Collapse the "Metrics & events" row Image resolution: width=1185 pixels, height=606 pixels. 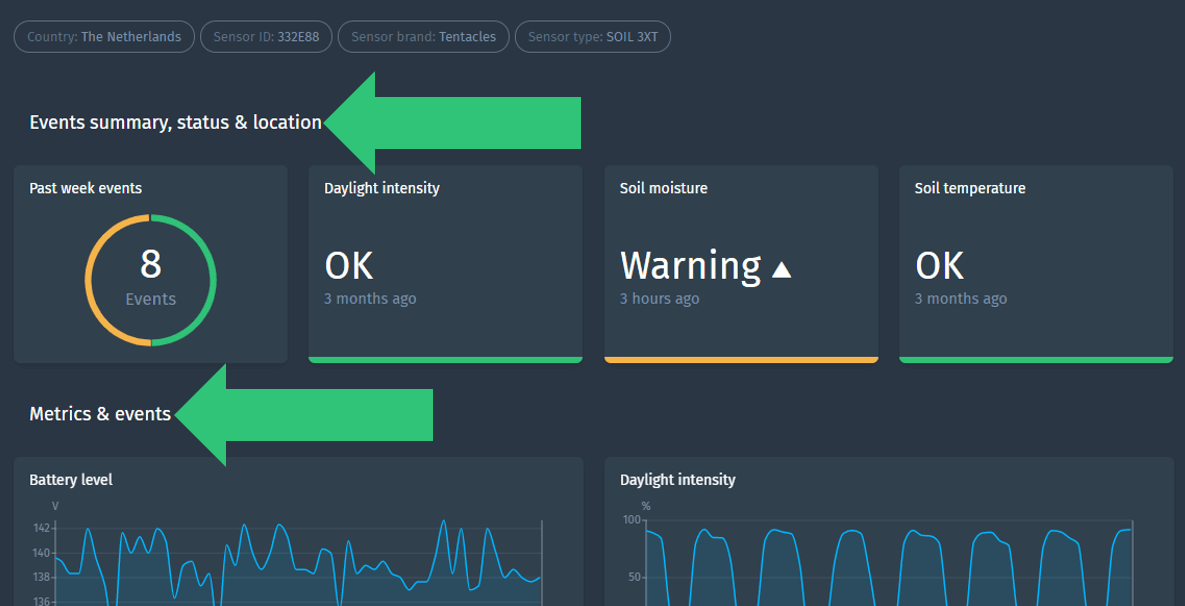(x=100, y=413)
